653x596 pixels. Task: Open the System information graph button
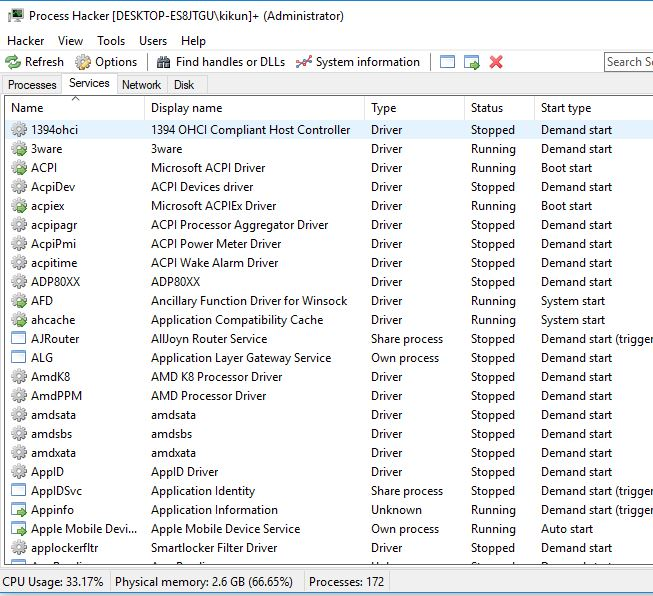pyautogui.click(x=357, y=62)
